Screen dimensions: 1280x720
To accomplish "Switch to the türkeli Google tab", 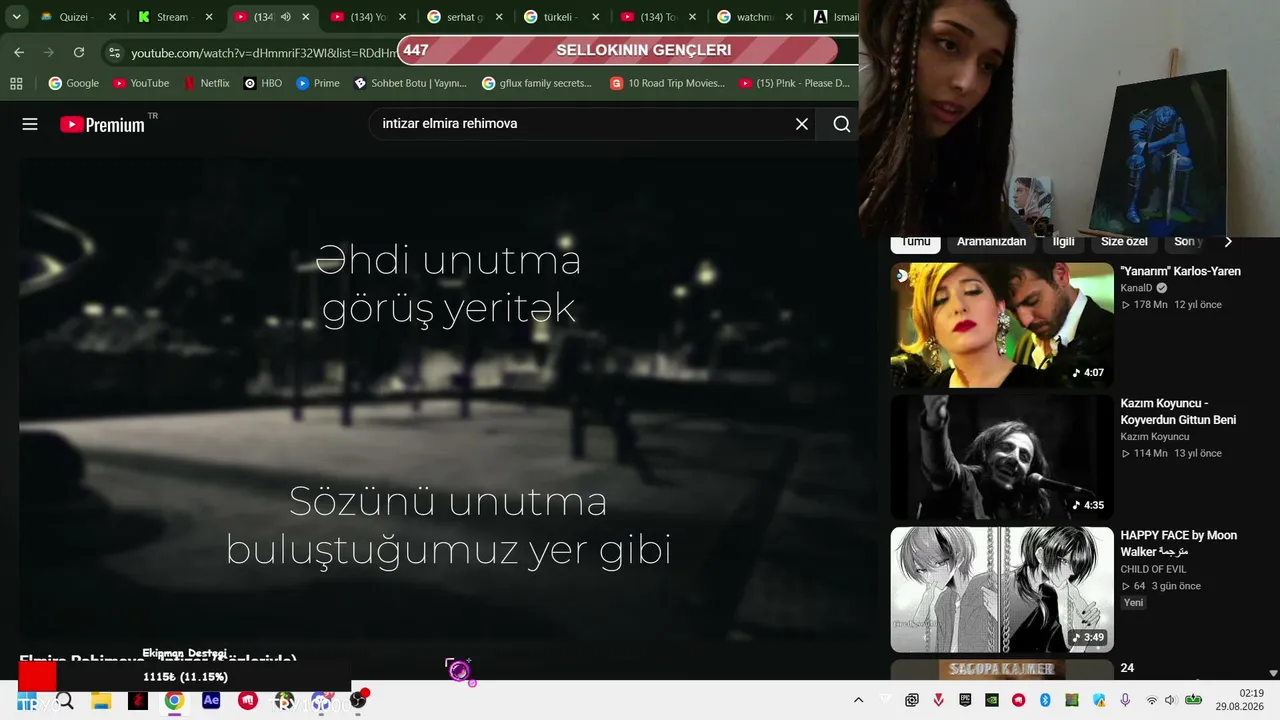I will pos(560,17).
